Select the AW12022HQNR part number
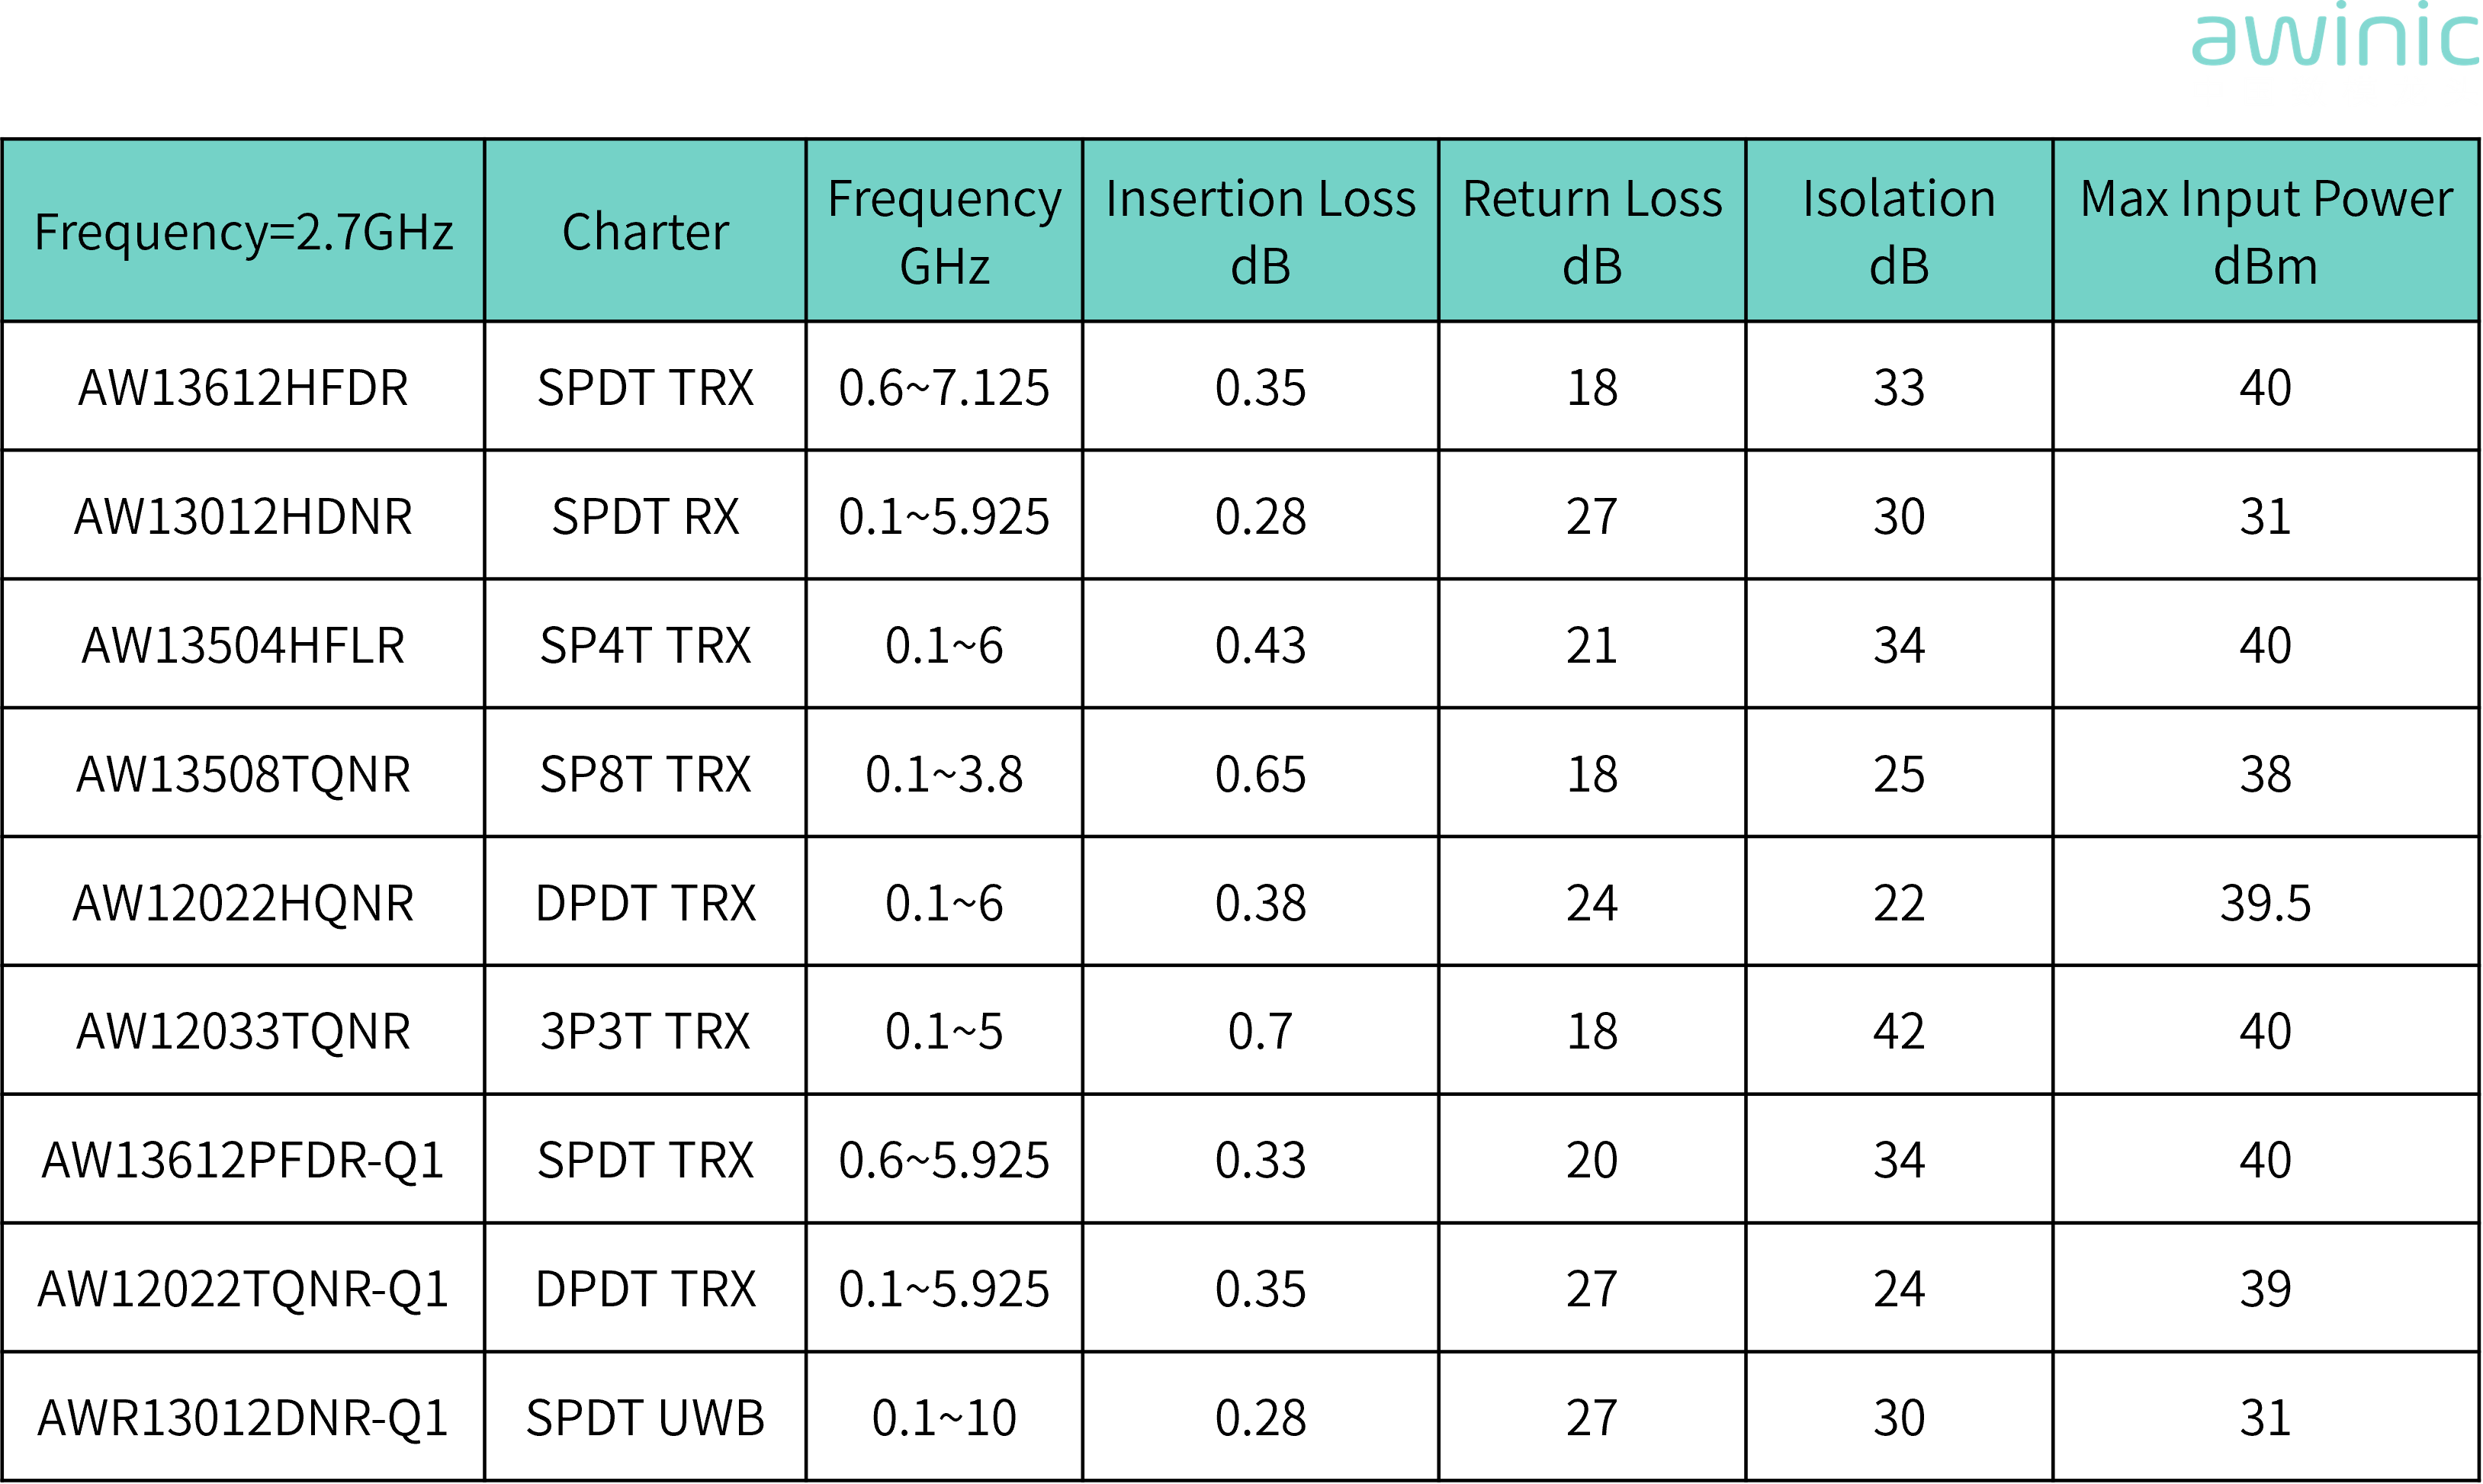Screen dimensions: 2483x1484 pos(243,903)
